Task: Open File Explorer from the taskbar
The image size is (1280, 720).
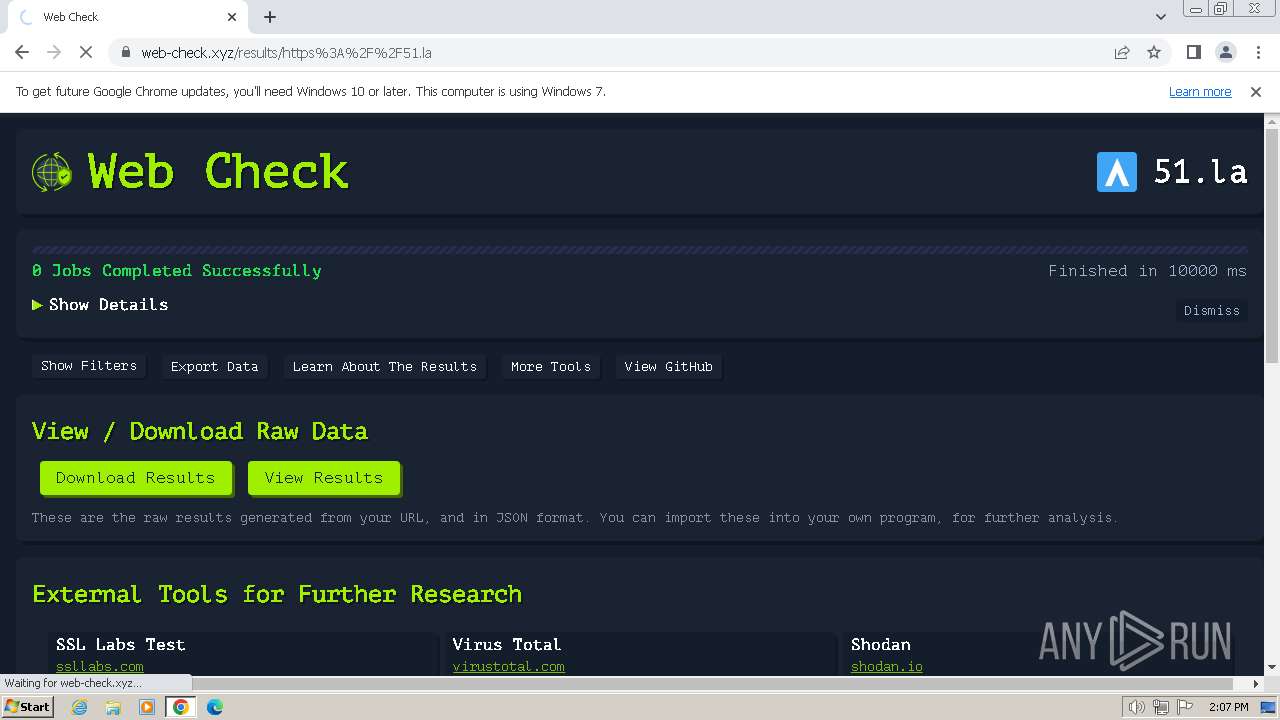Action: [113, 707]
